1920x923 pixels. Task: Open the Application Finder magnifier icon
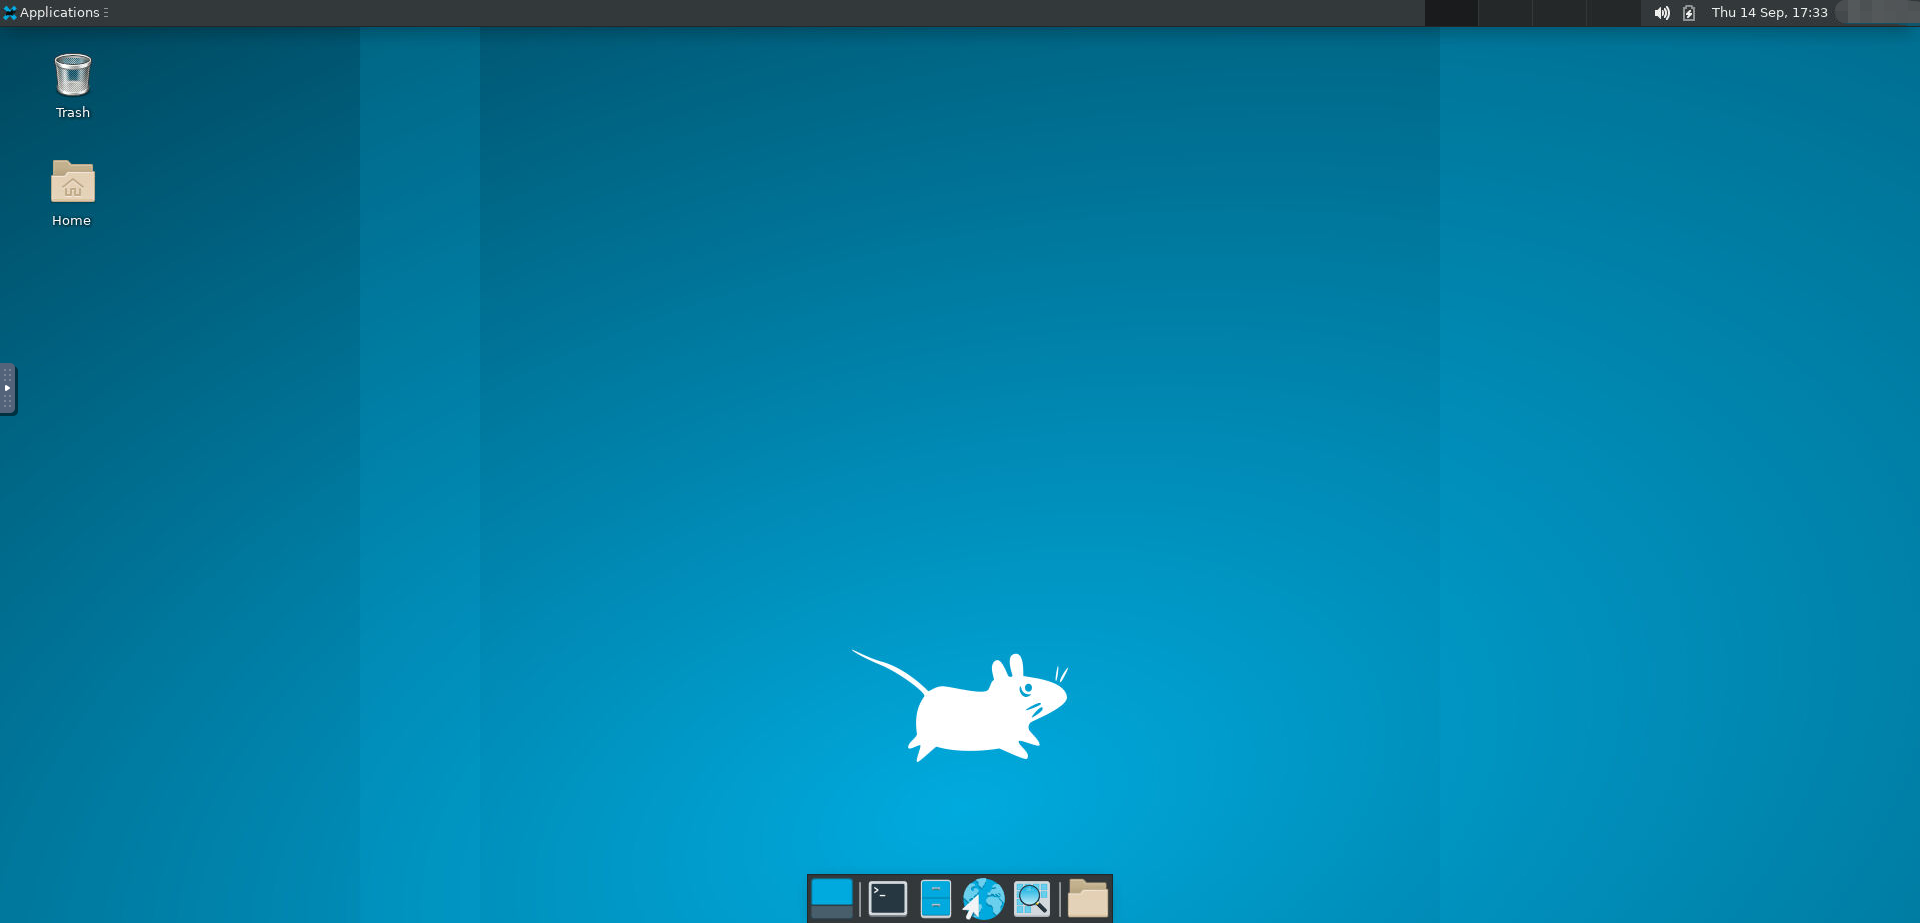click(1031, 898)
